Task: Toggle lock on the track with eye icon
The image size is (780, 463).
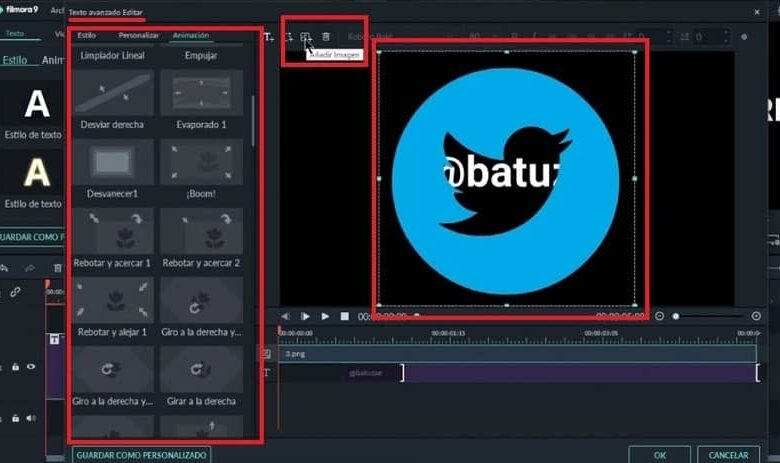Action: coord(15,367)
